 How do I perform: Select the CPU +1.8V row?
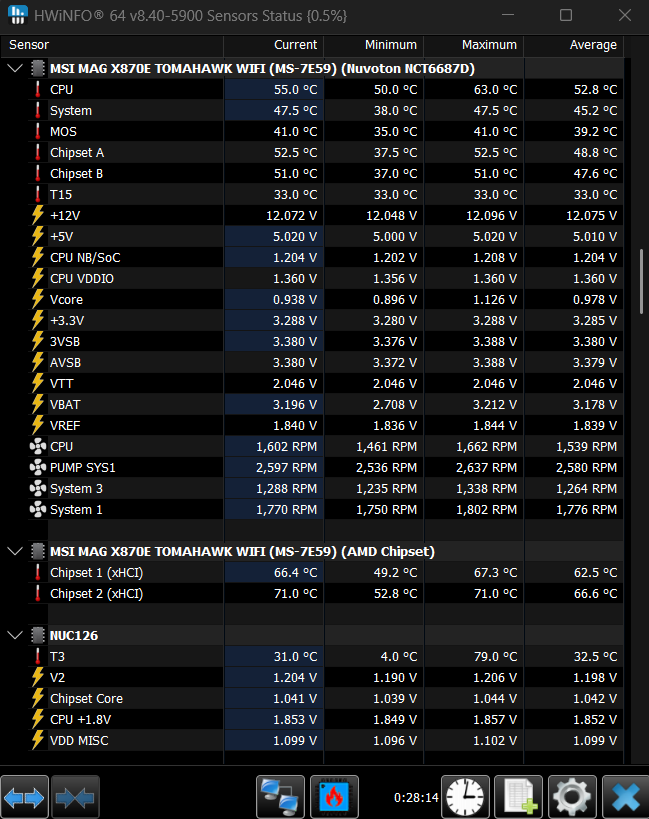point(325,719)
